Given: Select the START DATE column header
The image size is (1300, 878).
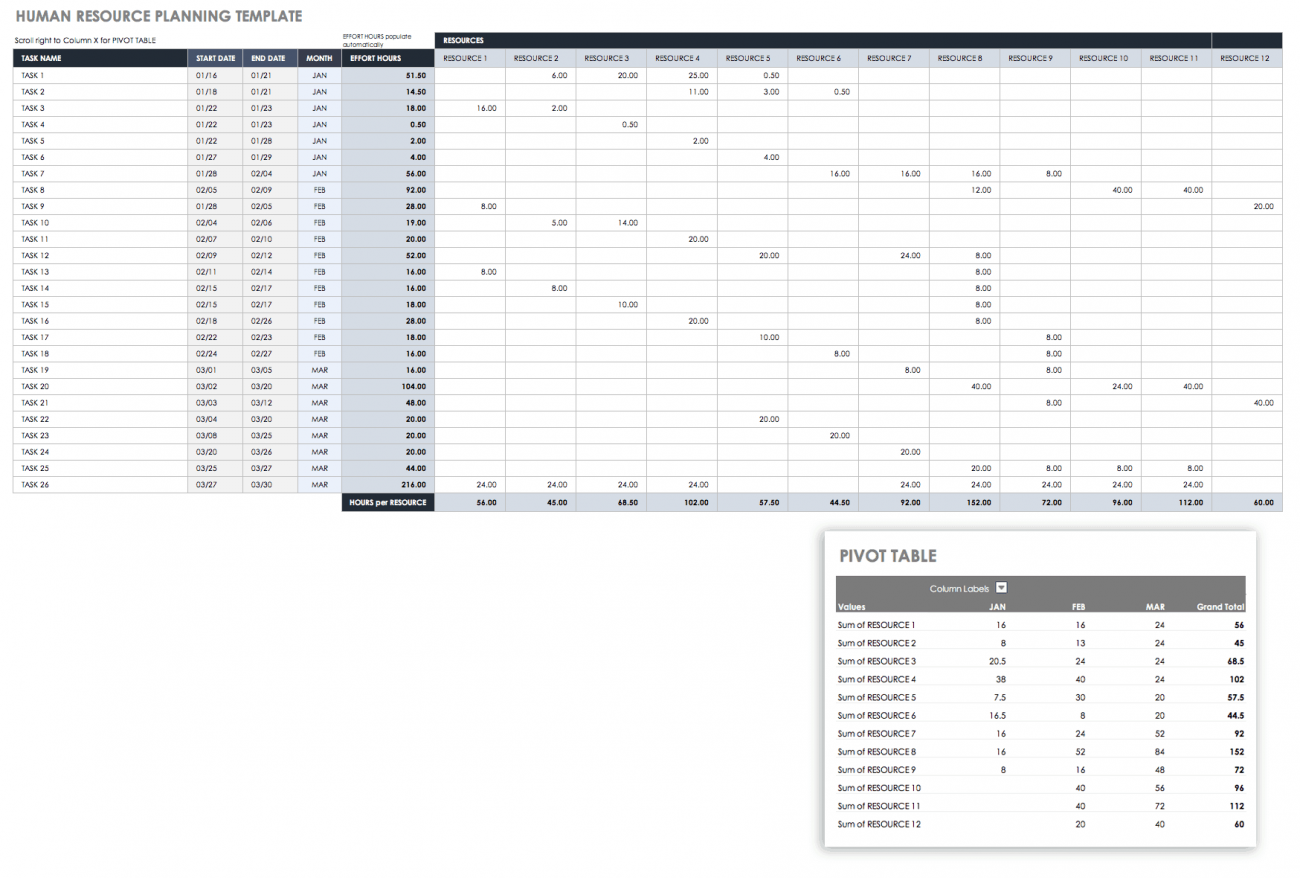Looking at the screenshot, I should point(215,58).
